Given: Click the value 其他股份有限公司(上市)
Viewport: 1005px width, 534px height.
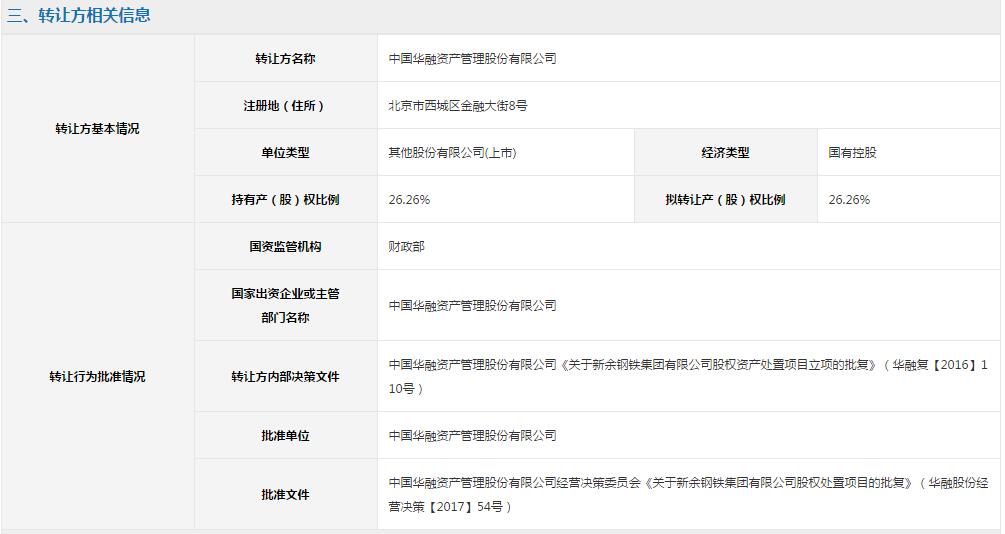Looking at the screenshot, I should click(452, 153).
